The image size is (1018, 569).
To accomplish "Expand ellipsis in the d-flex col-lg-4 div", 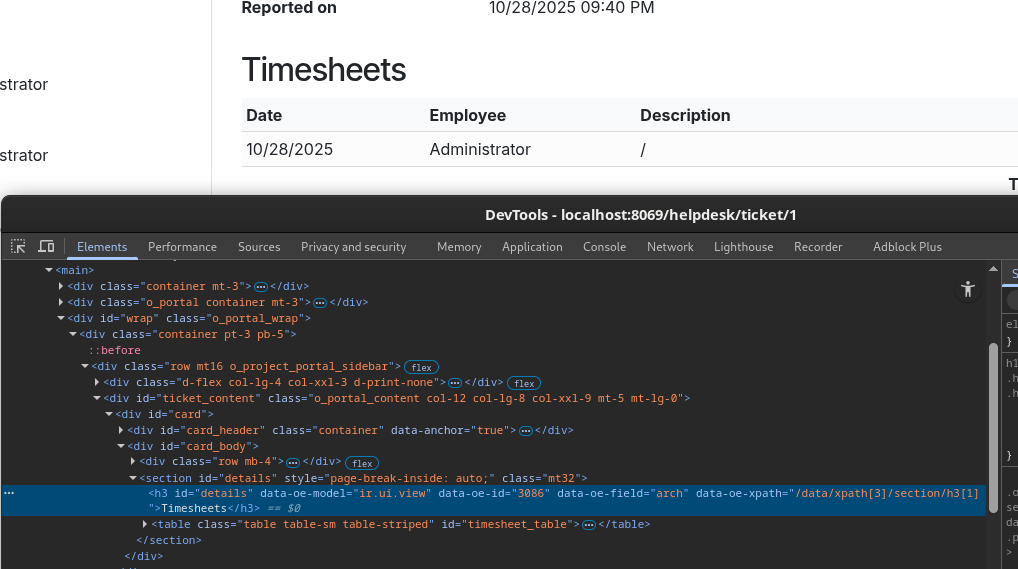I will click(454, 383).
